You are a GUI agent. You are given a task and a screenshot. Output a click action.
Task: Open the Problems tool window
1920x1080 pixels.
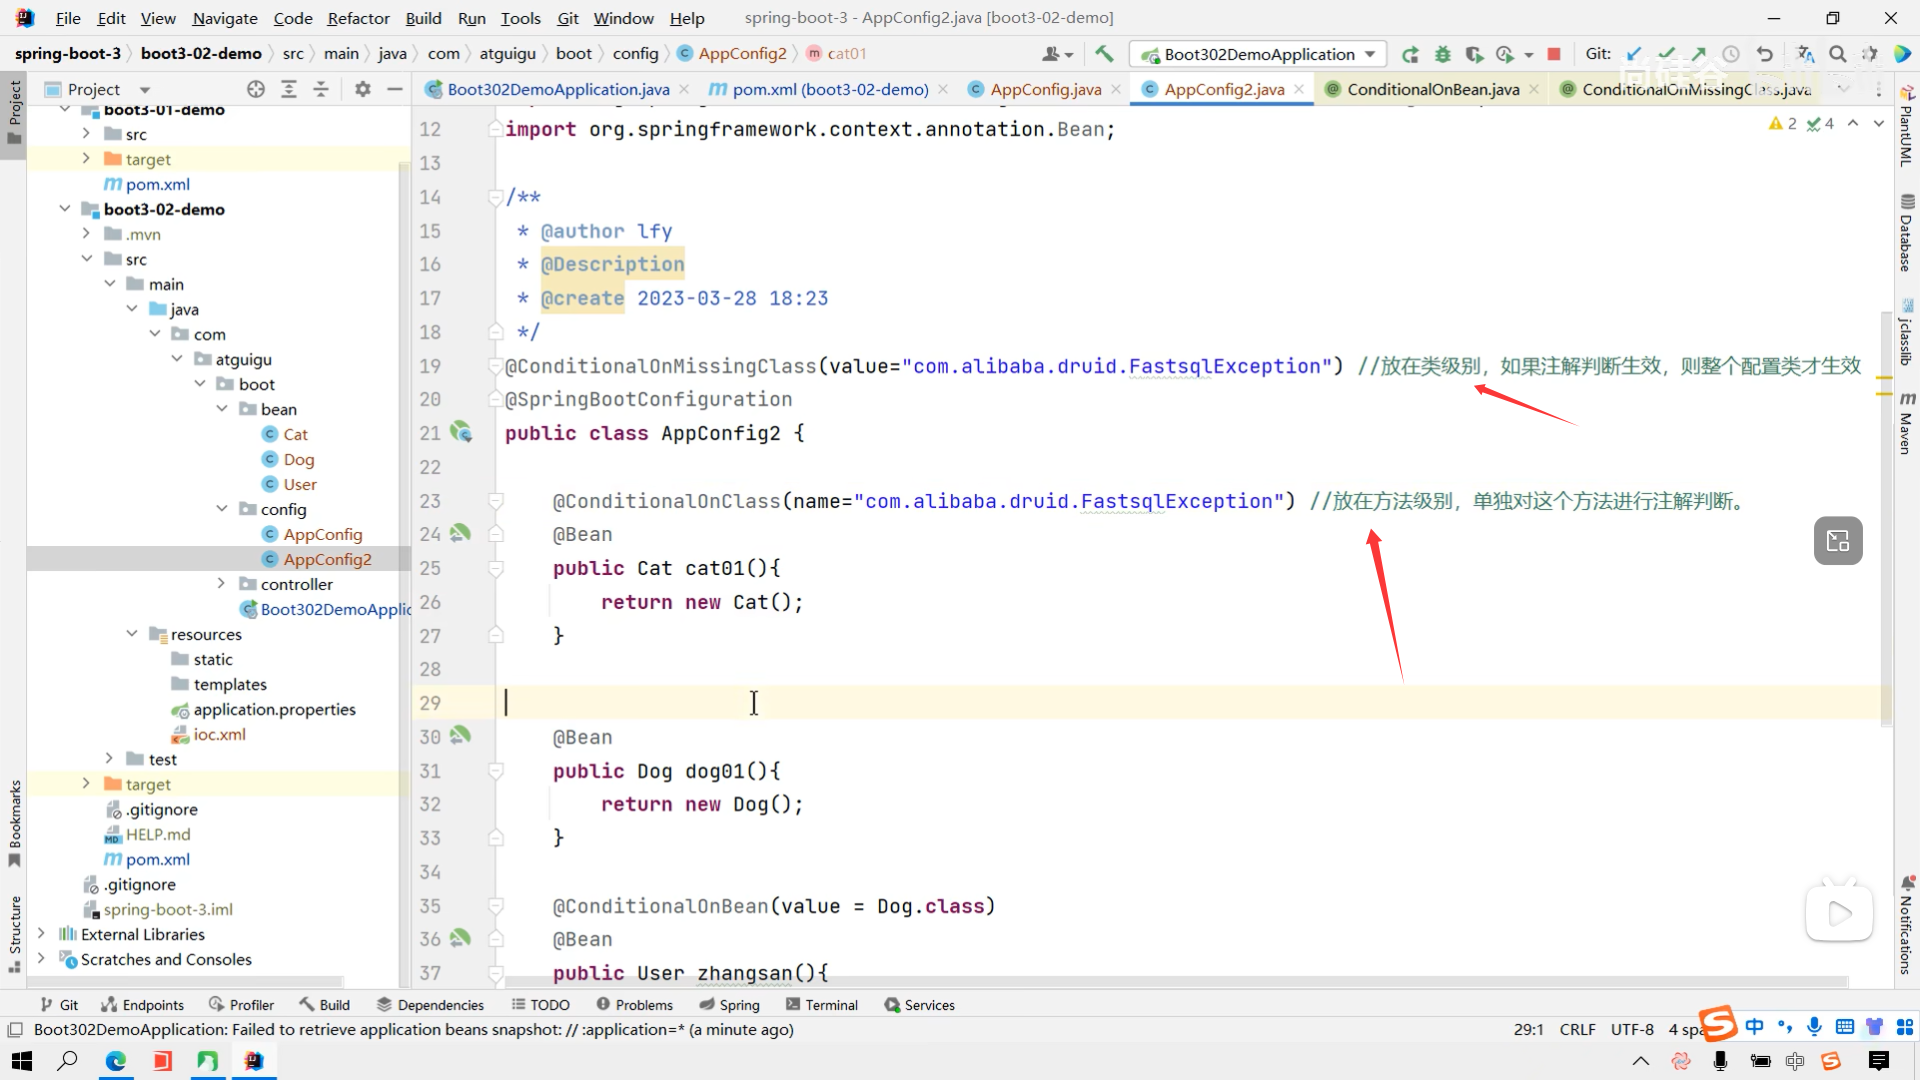tap(634, 1005)
